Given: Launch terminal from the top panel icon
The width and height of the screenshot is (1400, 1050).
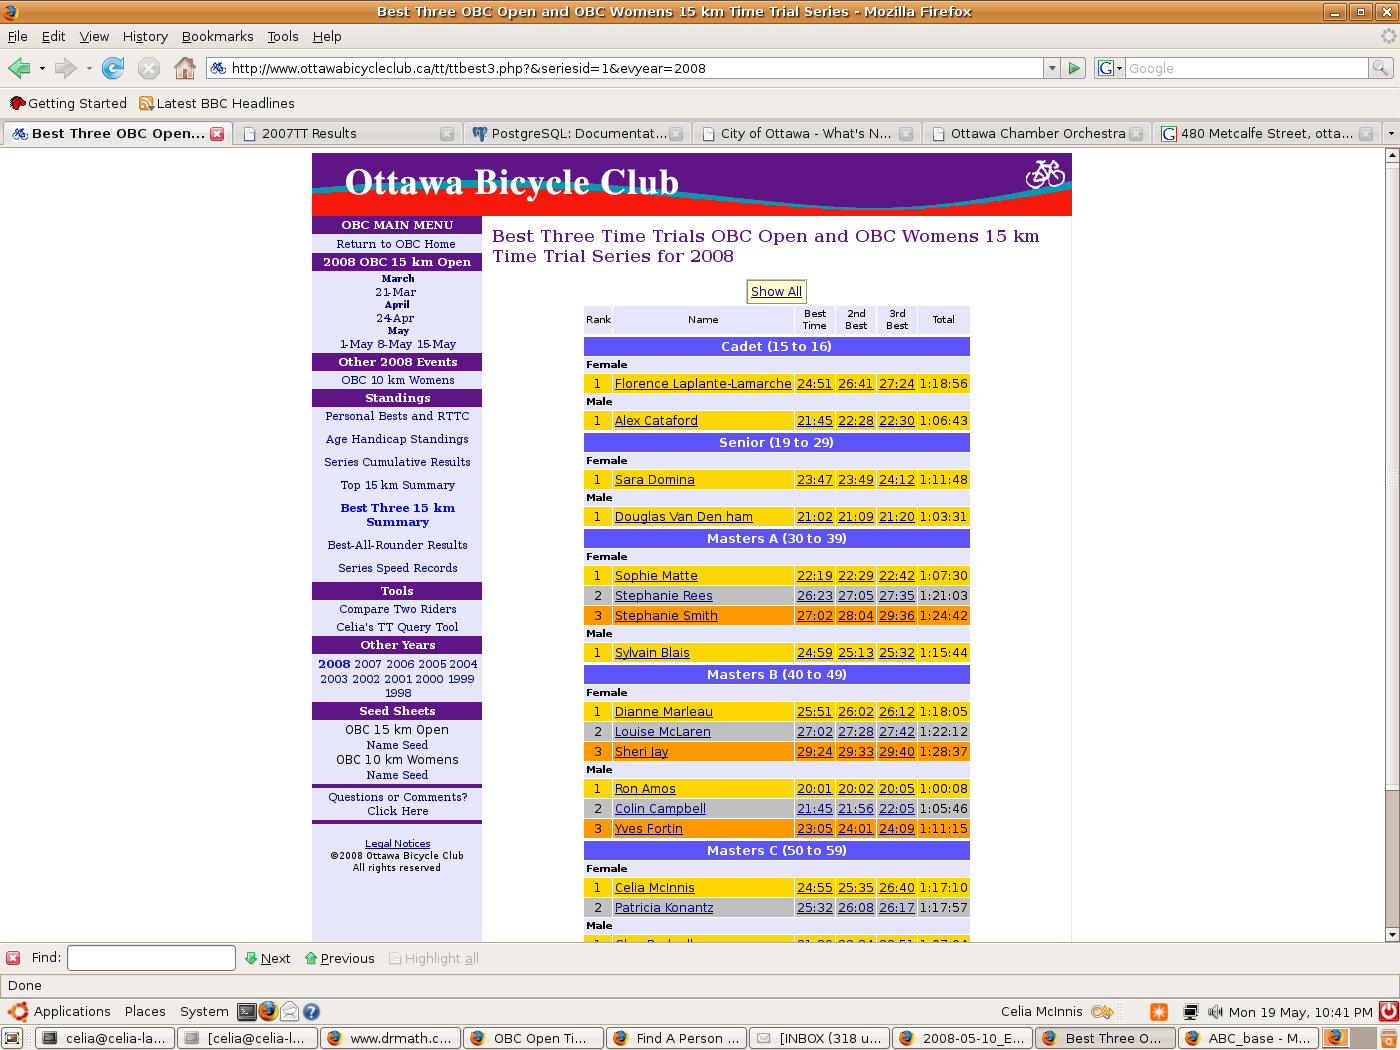Looking at the screenshot, I should [x=246, y=1011].
